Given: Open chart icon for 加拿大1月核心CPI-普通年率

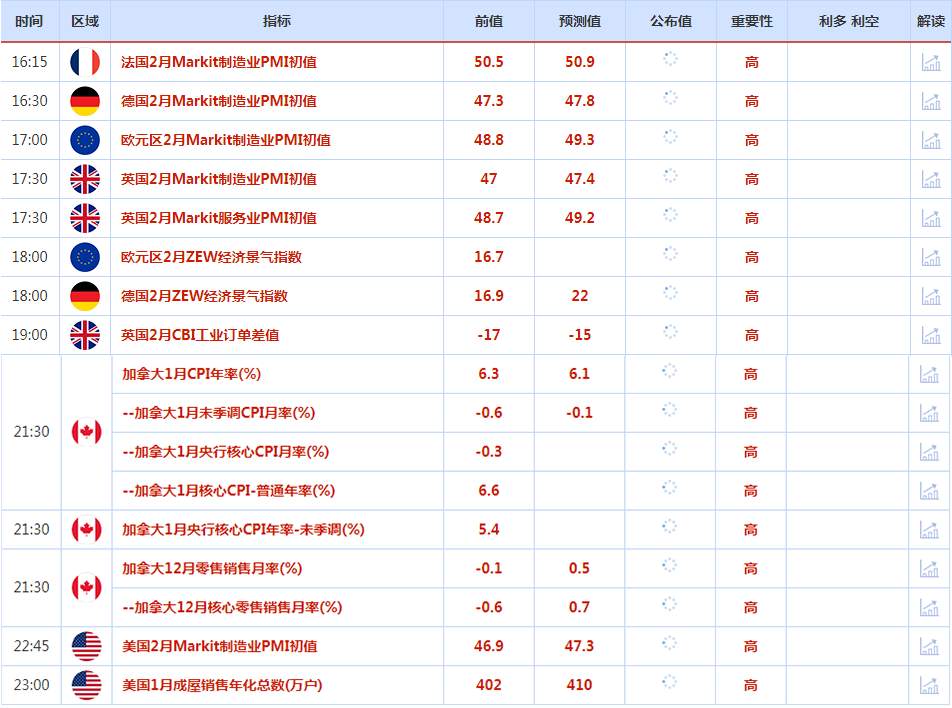Looking at the screenshot, I should (x=929, y=490).
